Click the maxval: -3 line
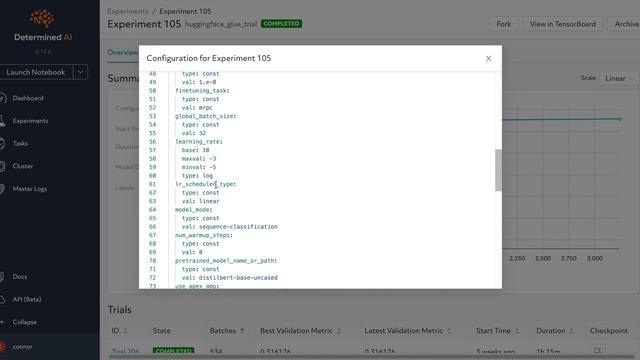The image size is (640, 360). 199,159
